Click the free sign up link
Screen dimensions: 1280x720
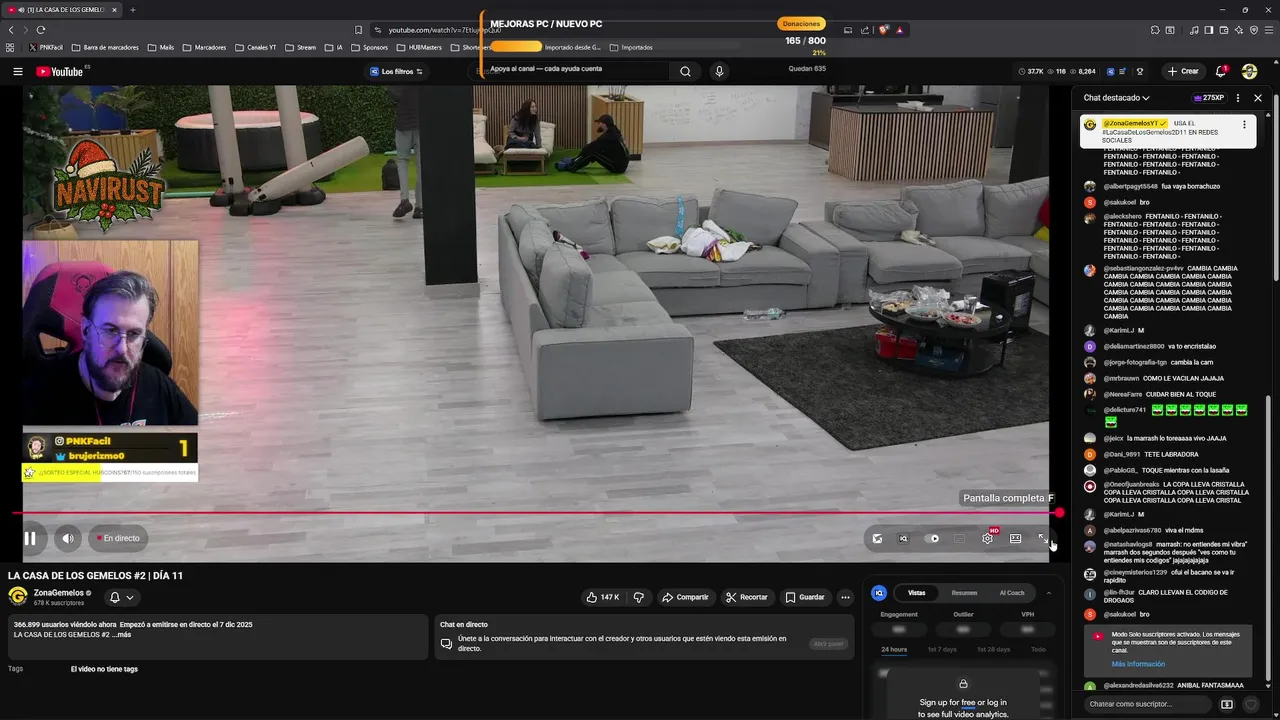[967, 703]
